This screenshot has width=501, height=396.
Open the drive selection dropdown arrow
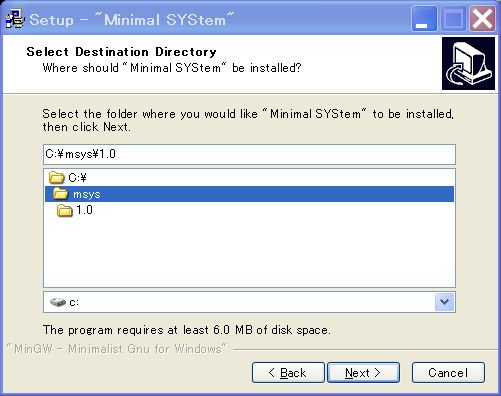pos(444,302)
